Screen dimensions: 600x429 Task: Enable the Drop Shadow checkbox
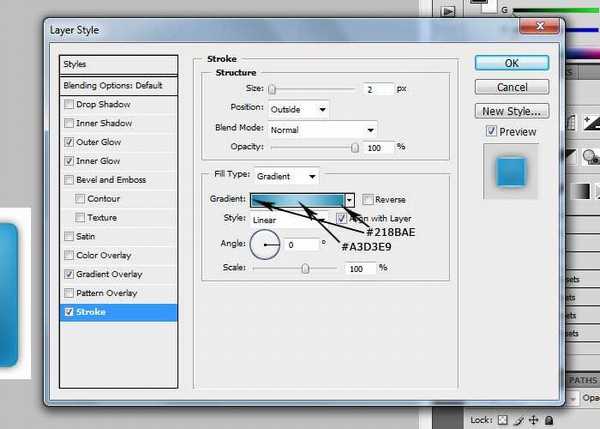coord(68,104)
